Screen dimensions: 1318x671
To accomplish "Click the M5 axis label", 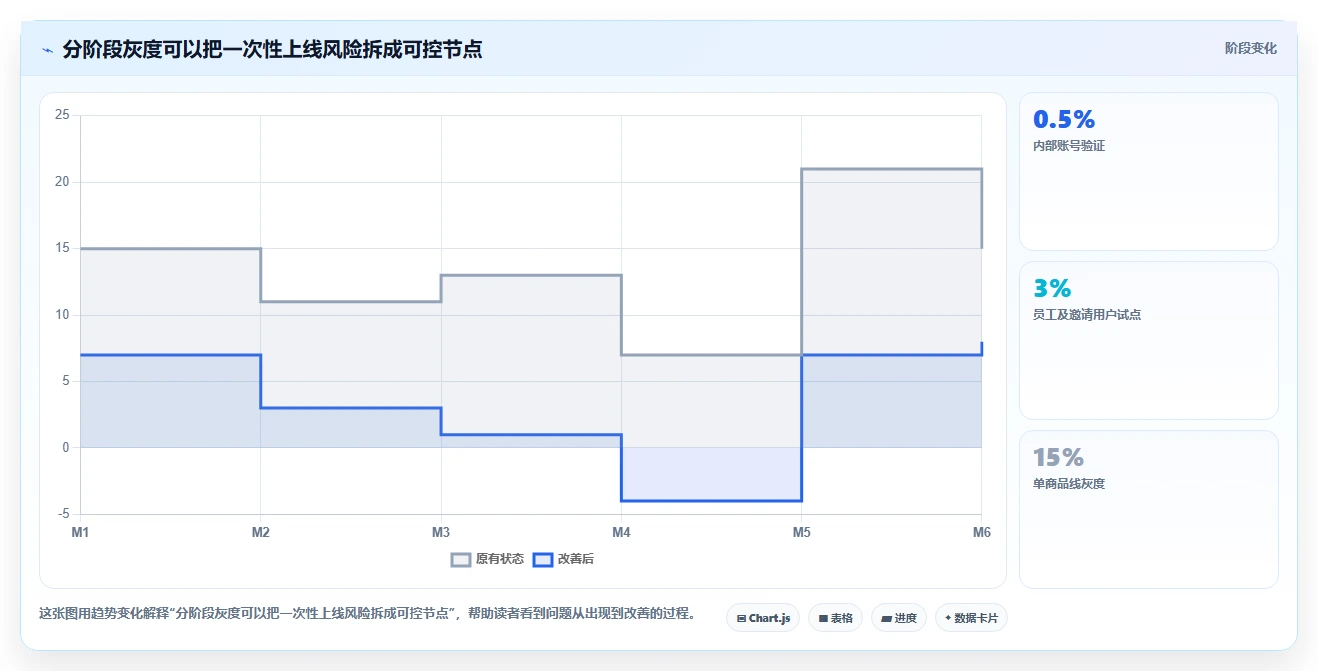I will click(x=801, y=532).
